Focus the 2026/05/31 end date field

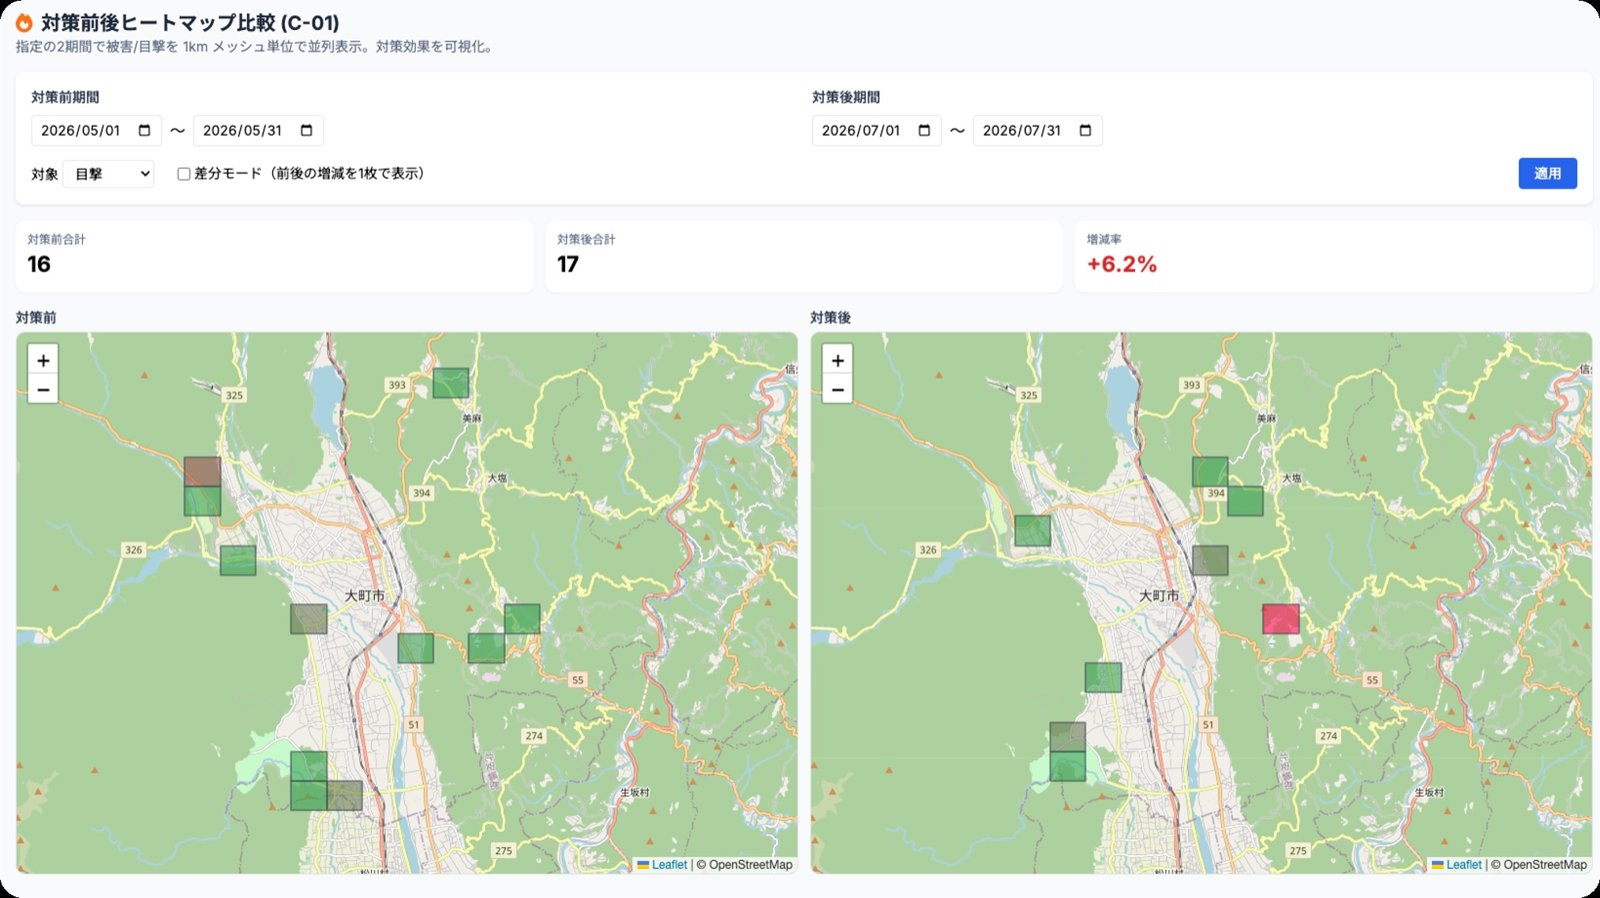258,131
